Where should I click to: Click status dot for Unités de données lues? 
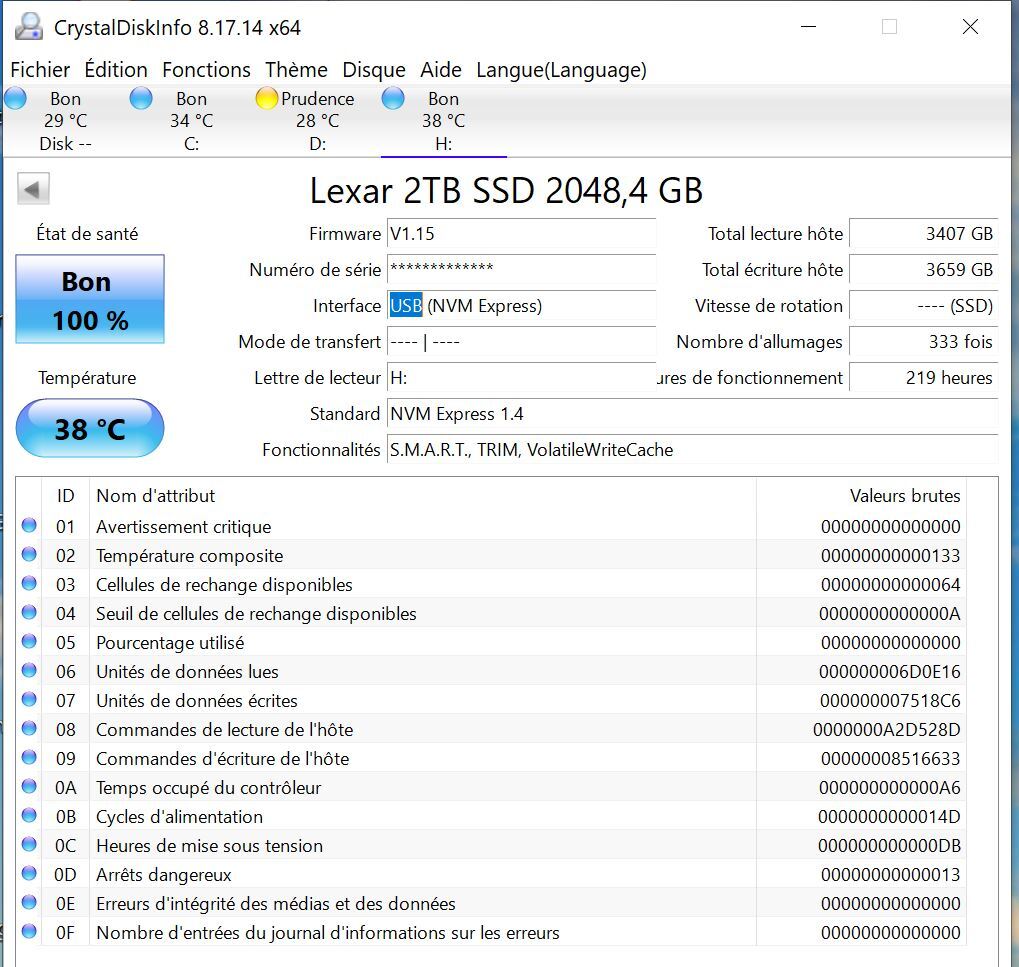(x=29, y=670)
